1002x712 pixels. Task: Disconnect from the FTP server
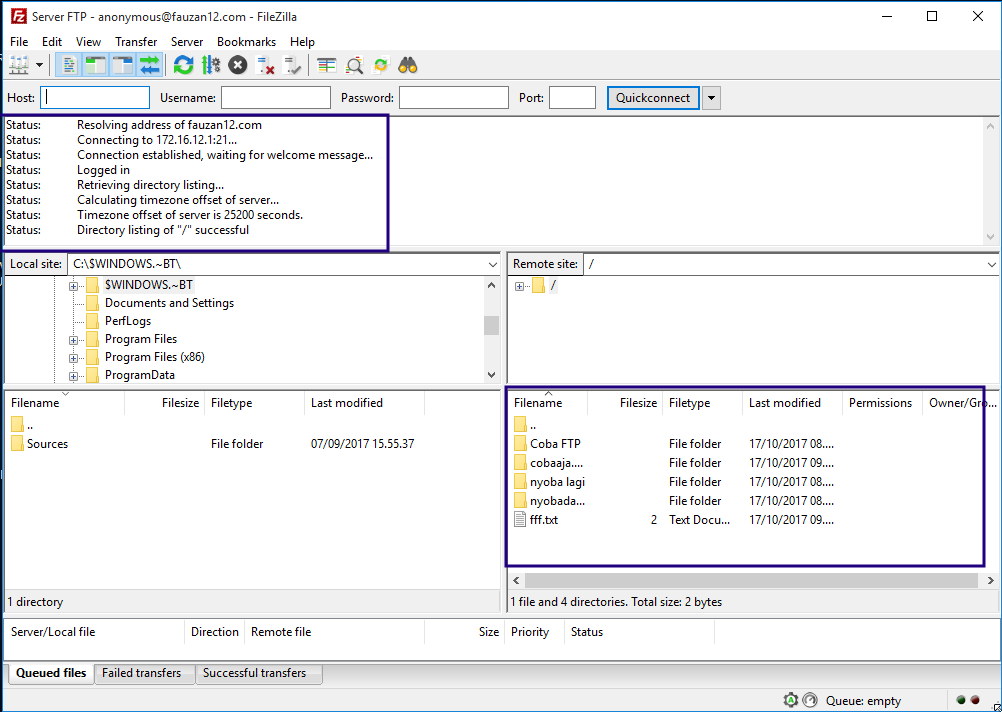266,64
